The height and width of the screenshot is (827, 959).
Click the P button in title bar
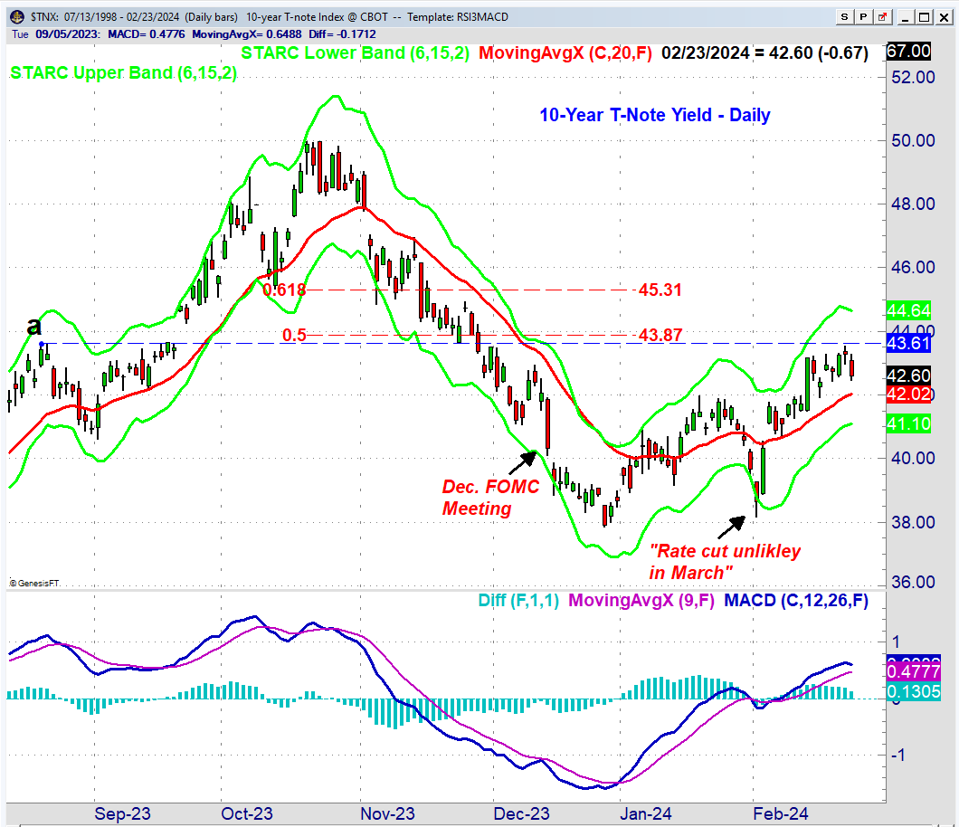tap(861, 17)
